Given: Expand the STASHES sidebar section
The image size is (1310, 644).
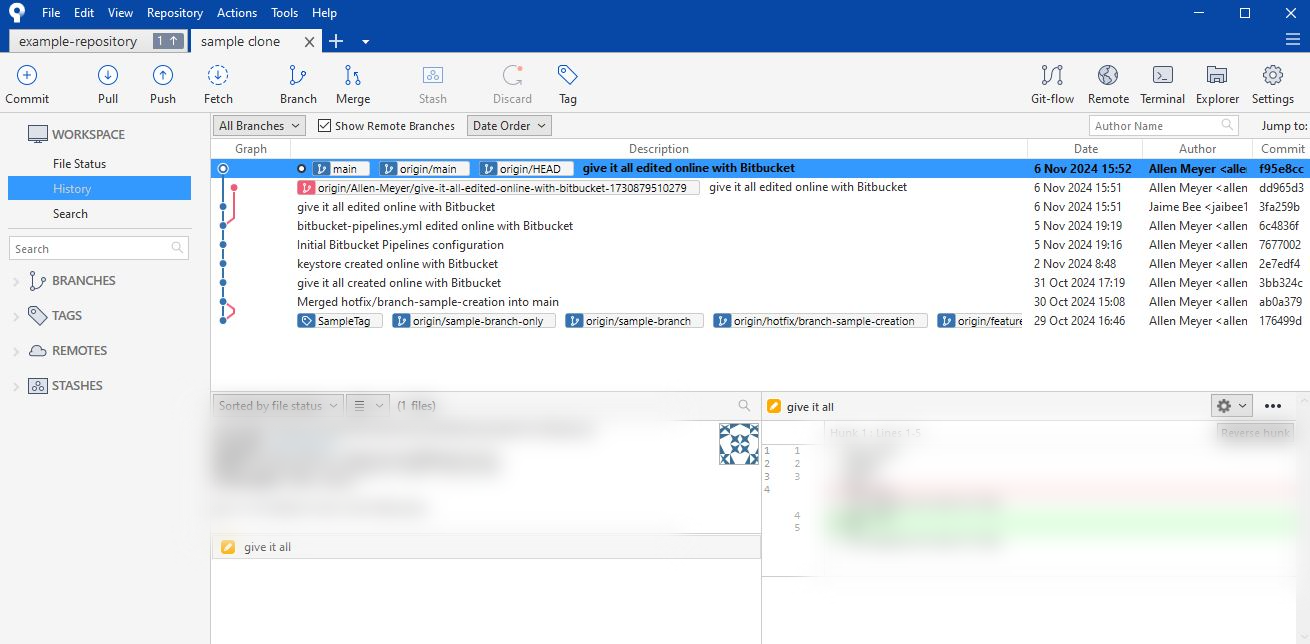Looking at the screenshot, I should (x=16, y=387).
